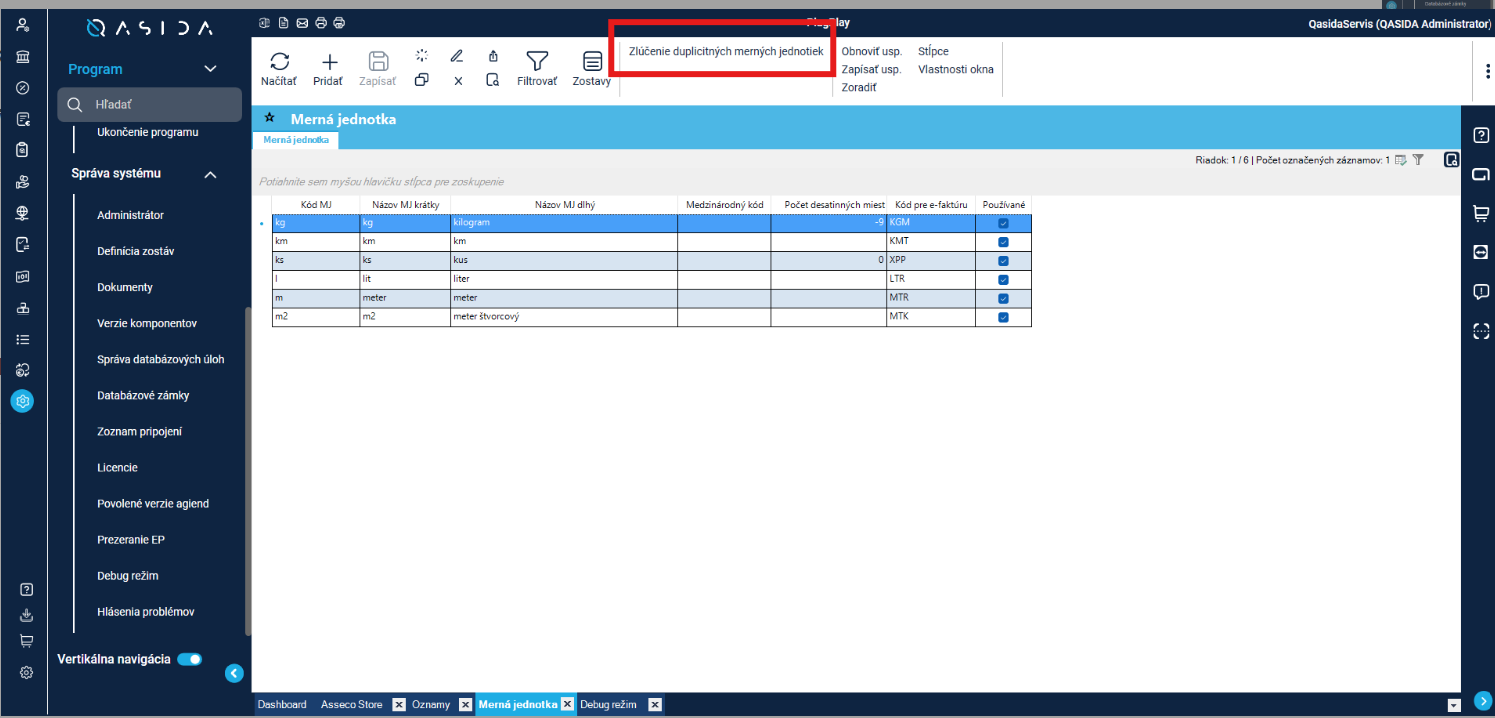Viewport: 1495px width, 718px height.
Task: Uncheck Používané for the km row
Action: [1003, 242]
